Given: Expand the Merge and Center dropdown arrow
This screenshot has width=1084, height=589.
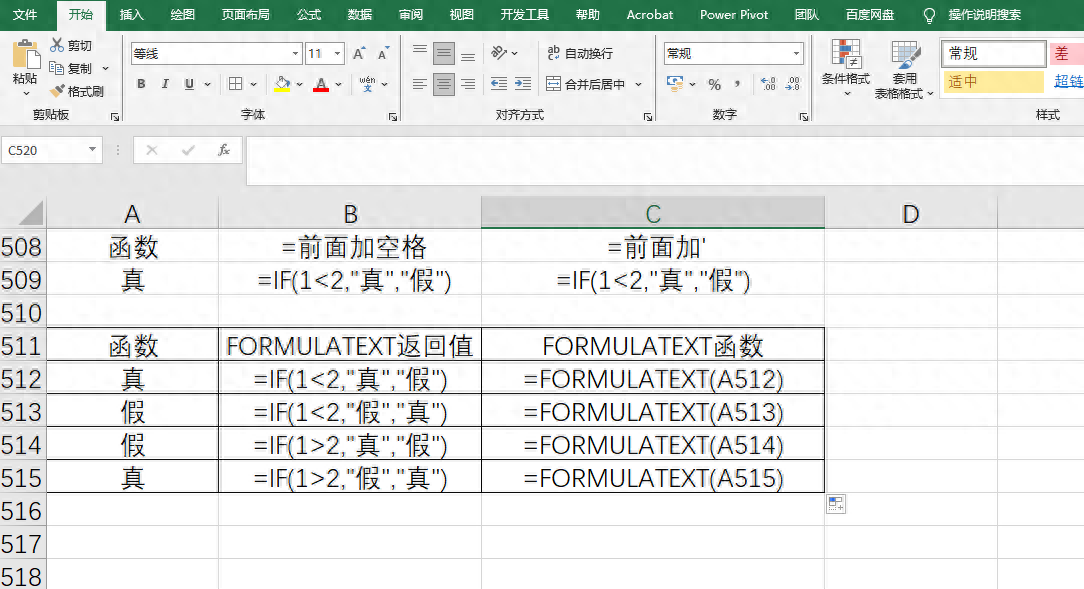Looking at the screenshot, I should click(638, 84).
